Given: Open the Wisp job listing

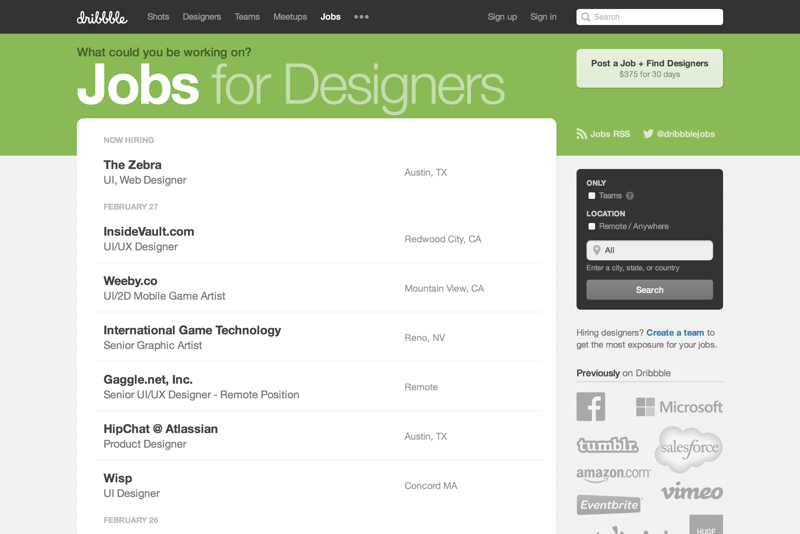Looking at the screenshot, I should [117, 478].
